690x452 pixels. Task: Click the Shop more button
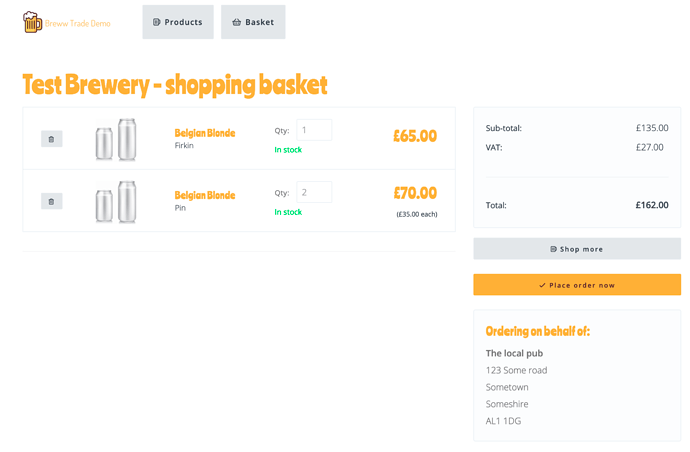(x=577, y=249)
